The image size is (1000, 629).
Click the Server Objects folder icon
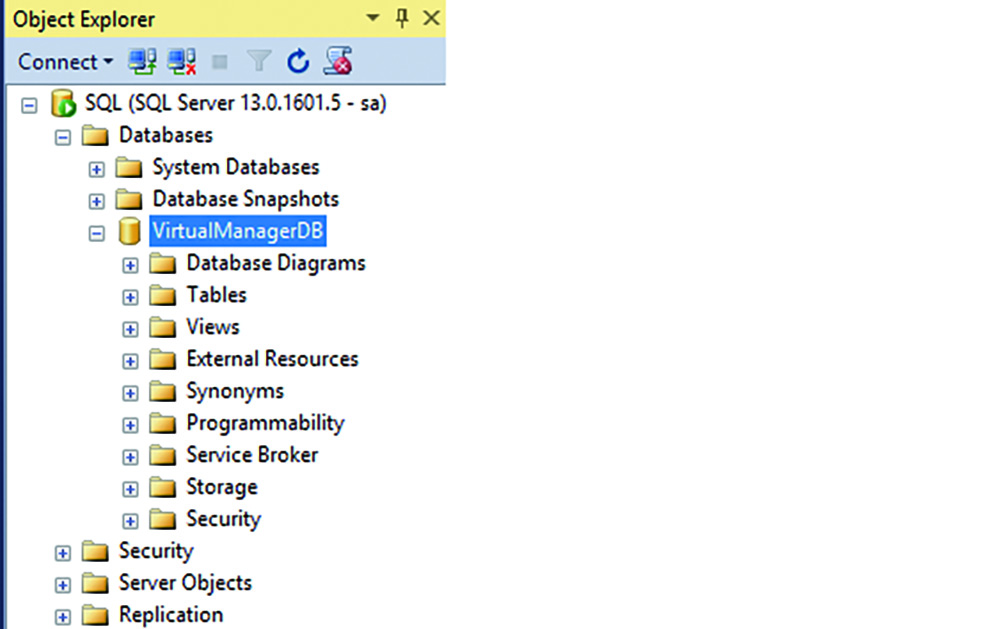(x=96, y=583)
